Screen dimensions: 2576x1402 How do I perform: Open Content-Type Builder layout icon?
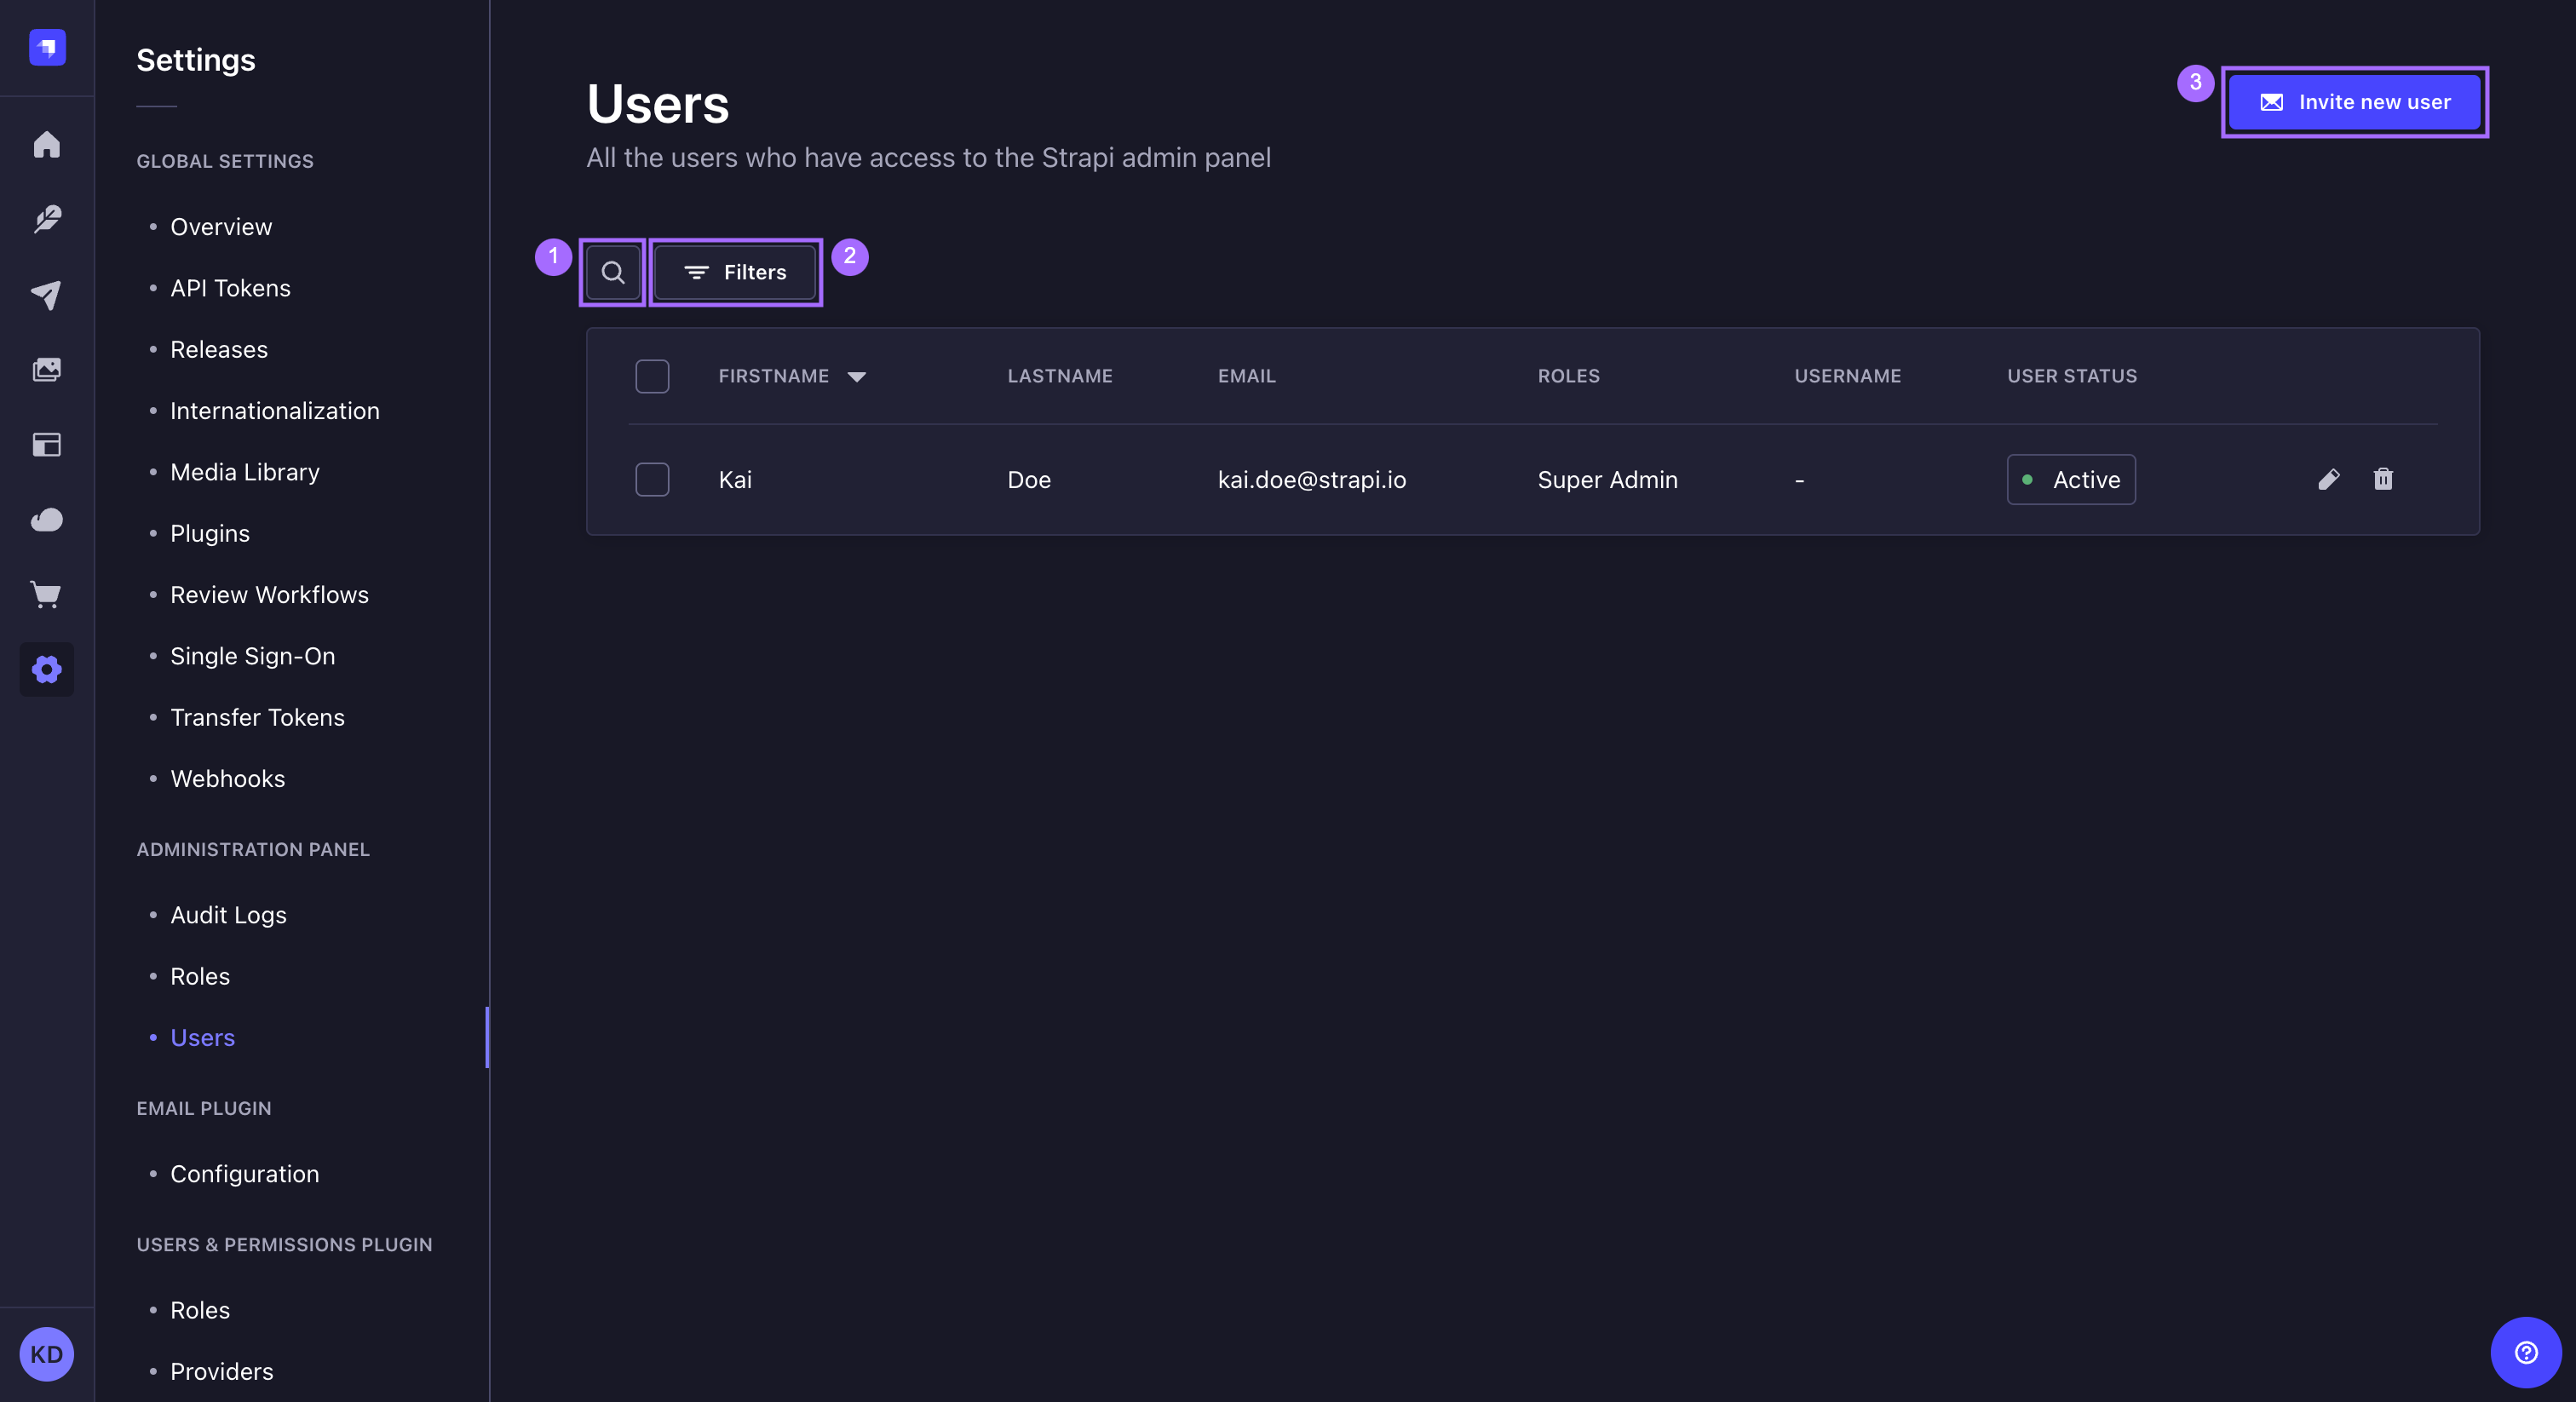point(47,444)
